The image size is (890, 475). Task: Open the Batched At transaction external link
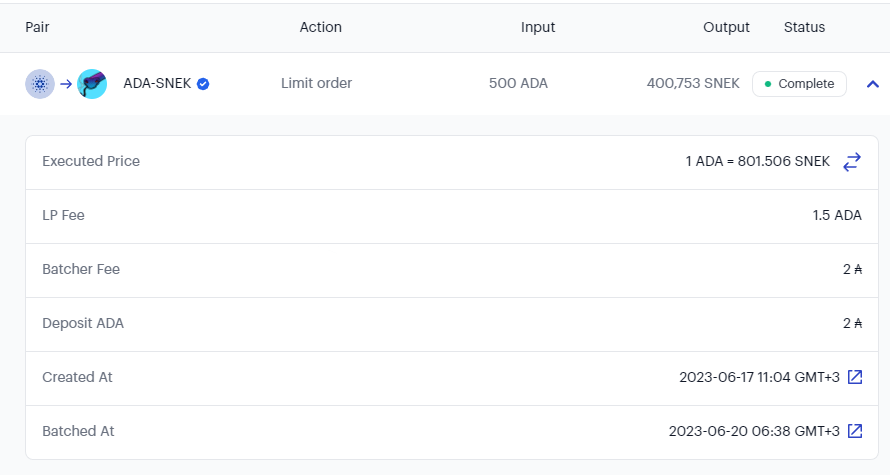coord(855,431)
